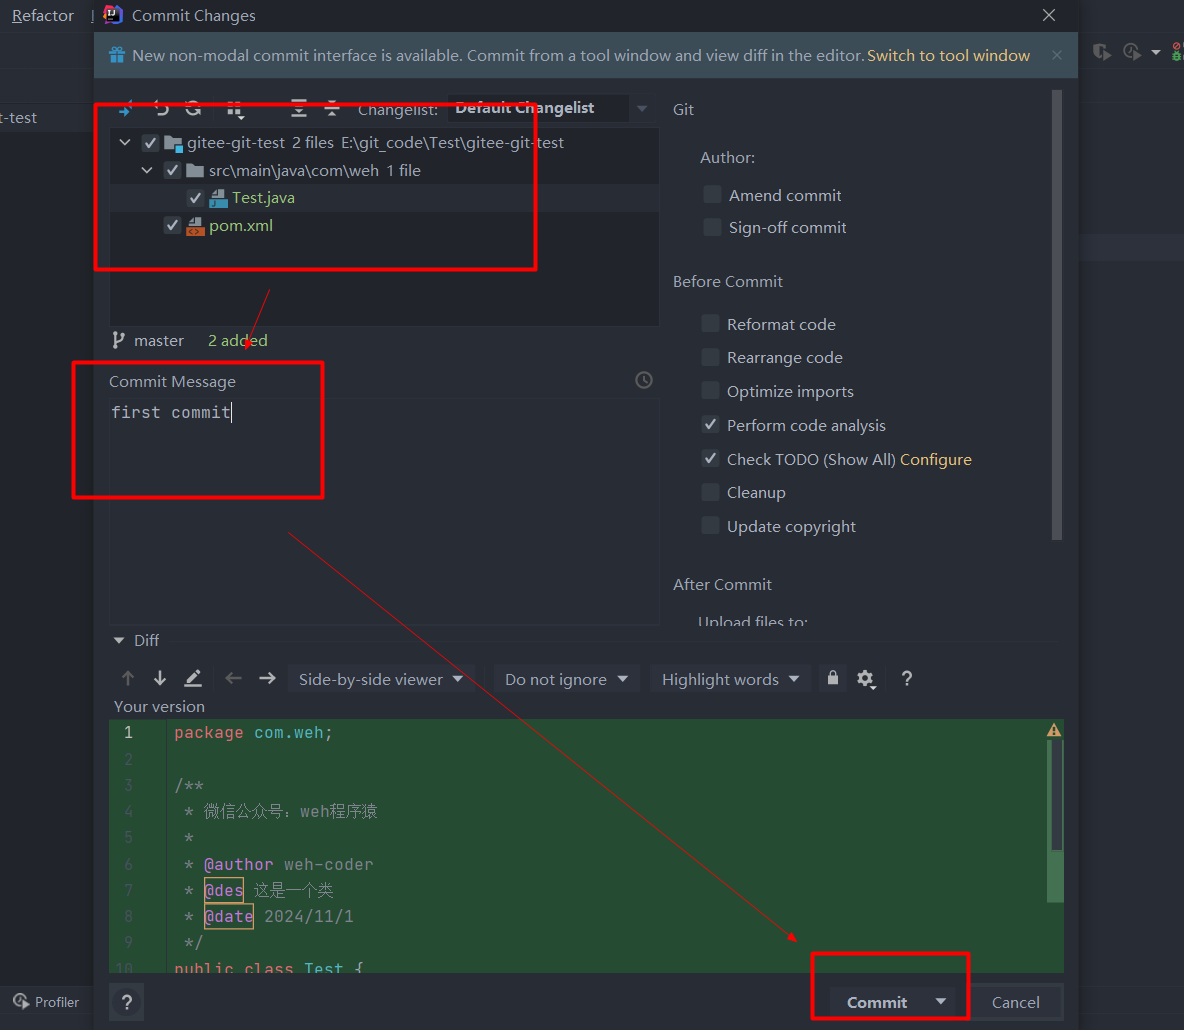
Task: Click the Rollback icon in changes toolbar
Action: click(x=161, y=109)
